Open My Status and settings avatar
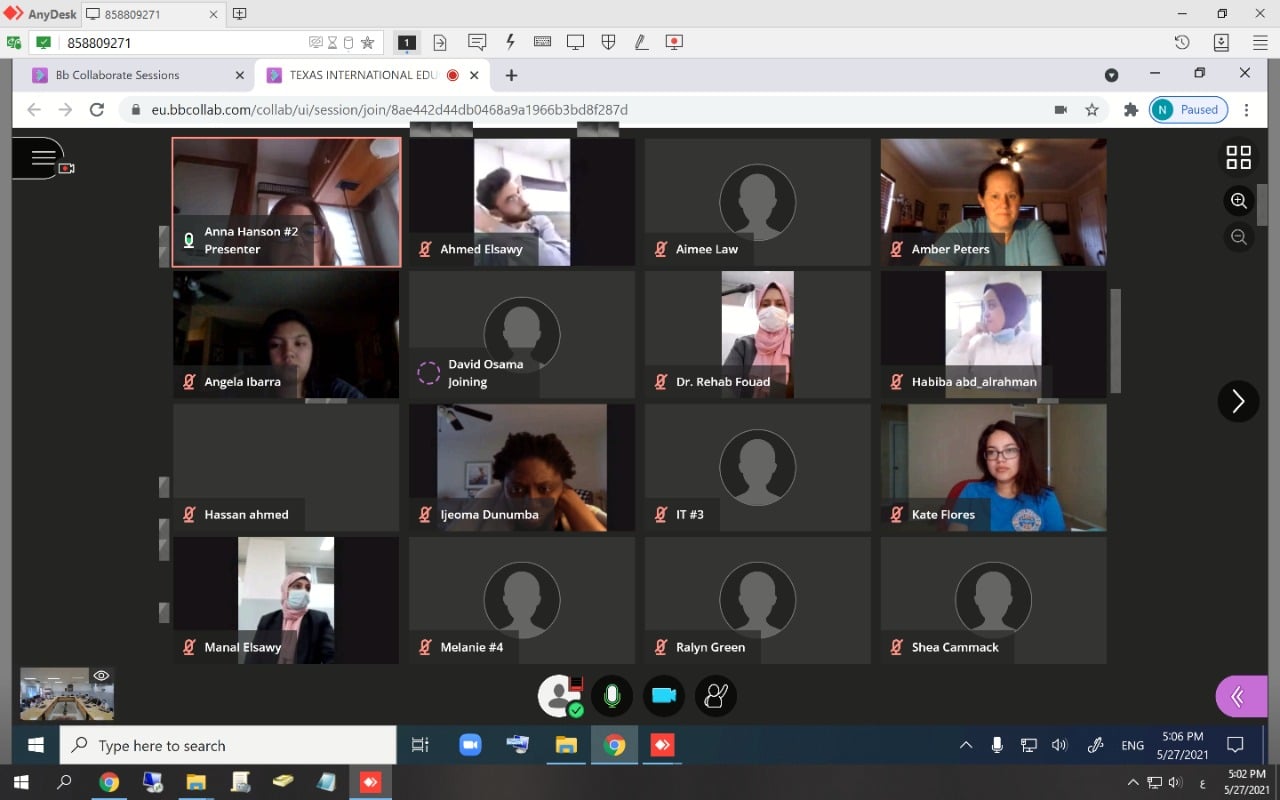1280x800 pixels. (558, 696)
